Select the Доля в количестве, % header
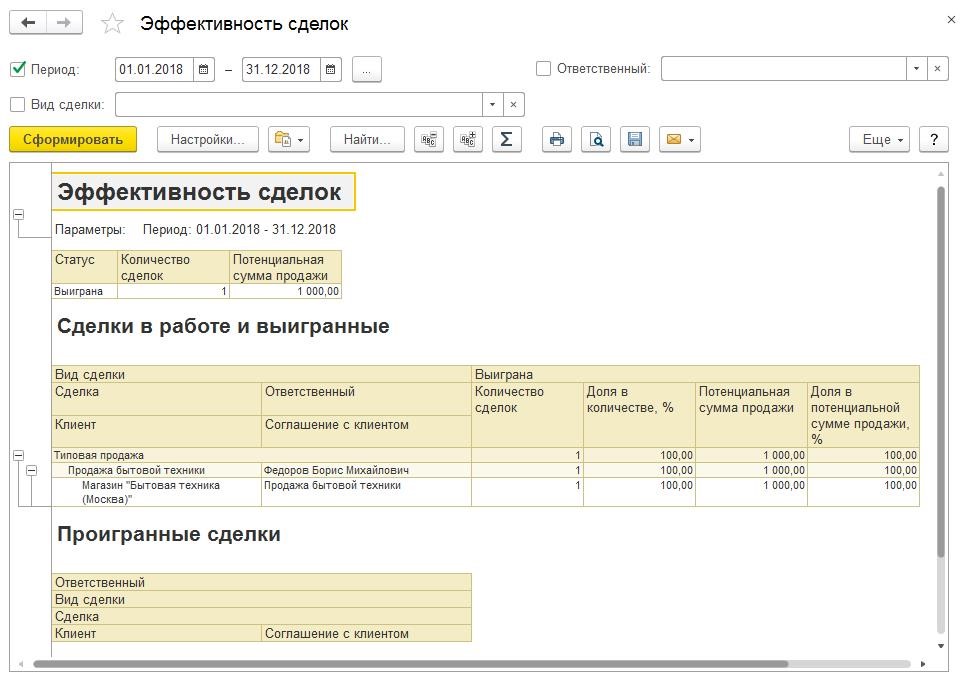The width and height of the screenshot is (964, 681). [639, 415]
